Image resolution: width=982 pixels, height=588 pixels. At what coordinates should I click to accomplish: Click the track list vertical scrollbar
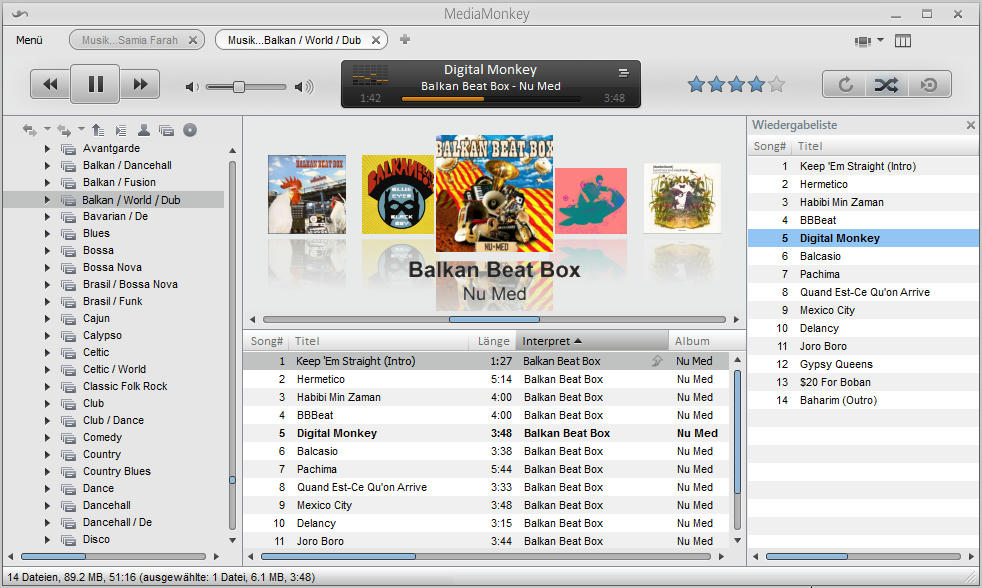point(737,431)
